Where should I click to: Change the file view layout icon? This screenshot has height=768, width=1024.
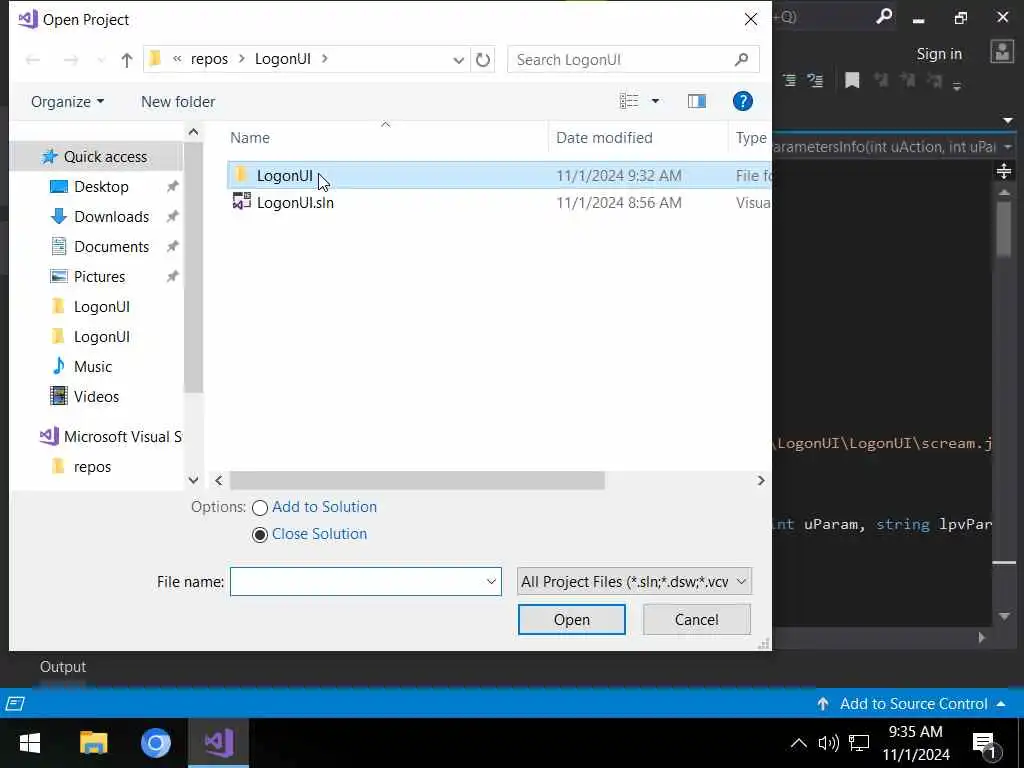coord(629,101)
